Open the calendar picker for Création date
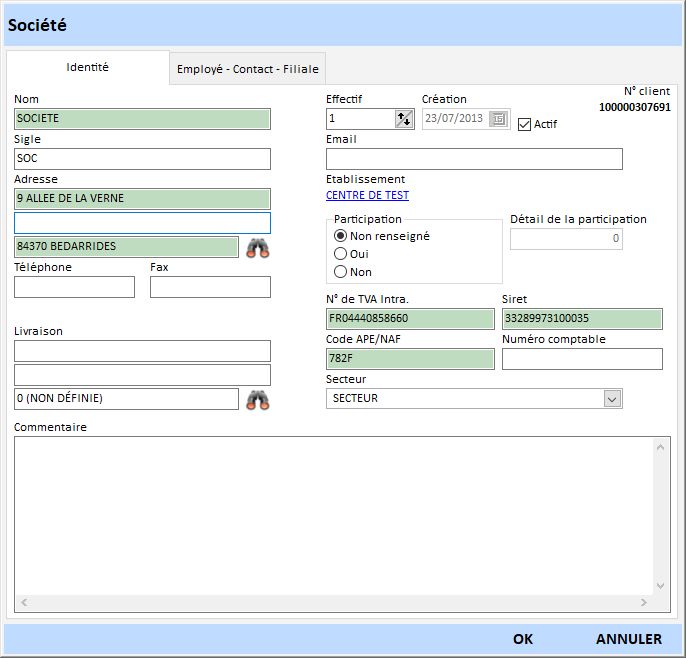Image resolution: width=686 pixels, height=658 pixels. click(x=498, y=119)
